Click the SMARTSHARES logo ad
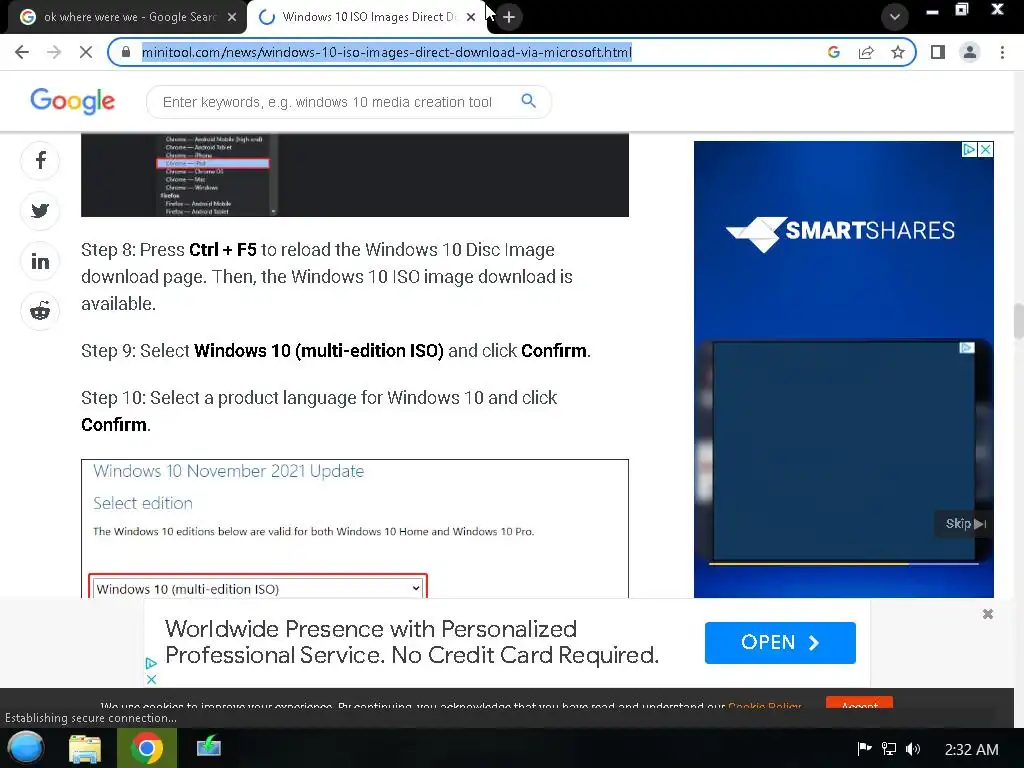This screenshot has width=1024, height=768. coord(840,232)
